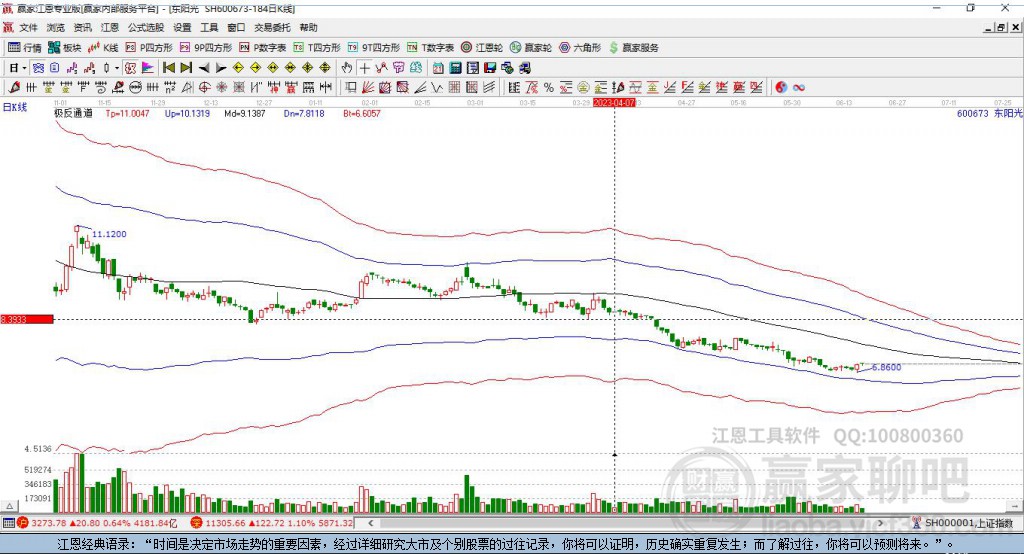The width and height of the screenshot is (1024, 554).
Task: Step chart left with black arrow
Action: (204, 68)
